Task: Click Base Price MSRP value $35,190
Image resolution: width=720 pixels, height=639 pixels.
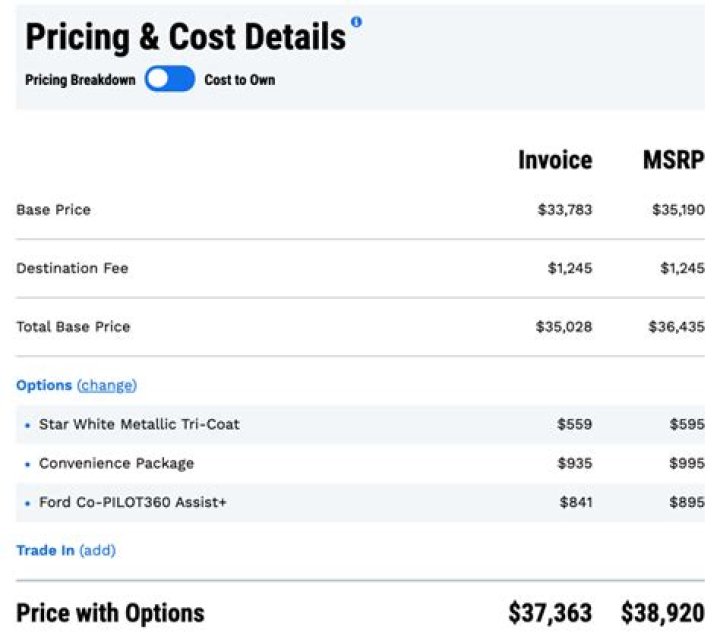Action: click(x=678, y=210)
